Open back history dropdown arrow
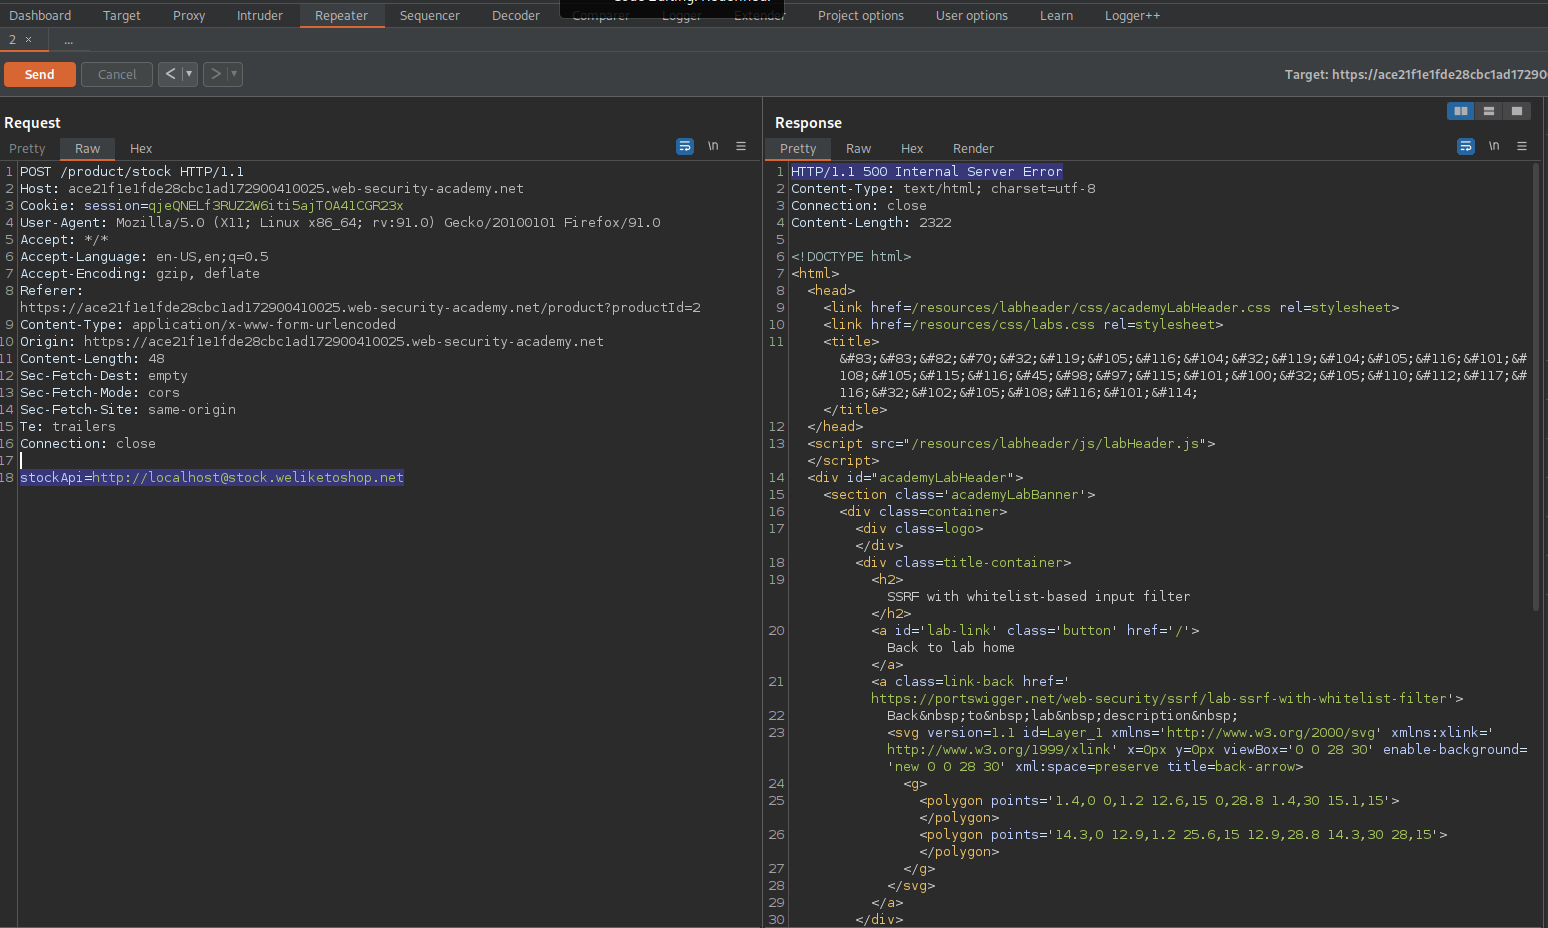This screenshot has height=928, width=1548. [x=189, y=74]
